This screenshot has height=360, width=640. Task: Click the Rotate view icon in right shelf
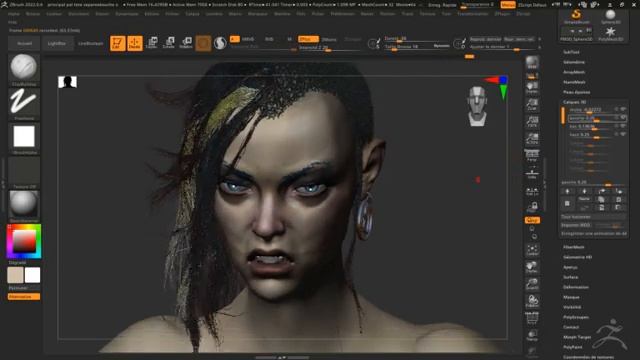(x=532, y=301)
